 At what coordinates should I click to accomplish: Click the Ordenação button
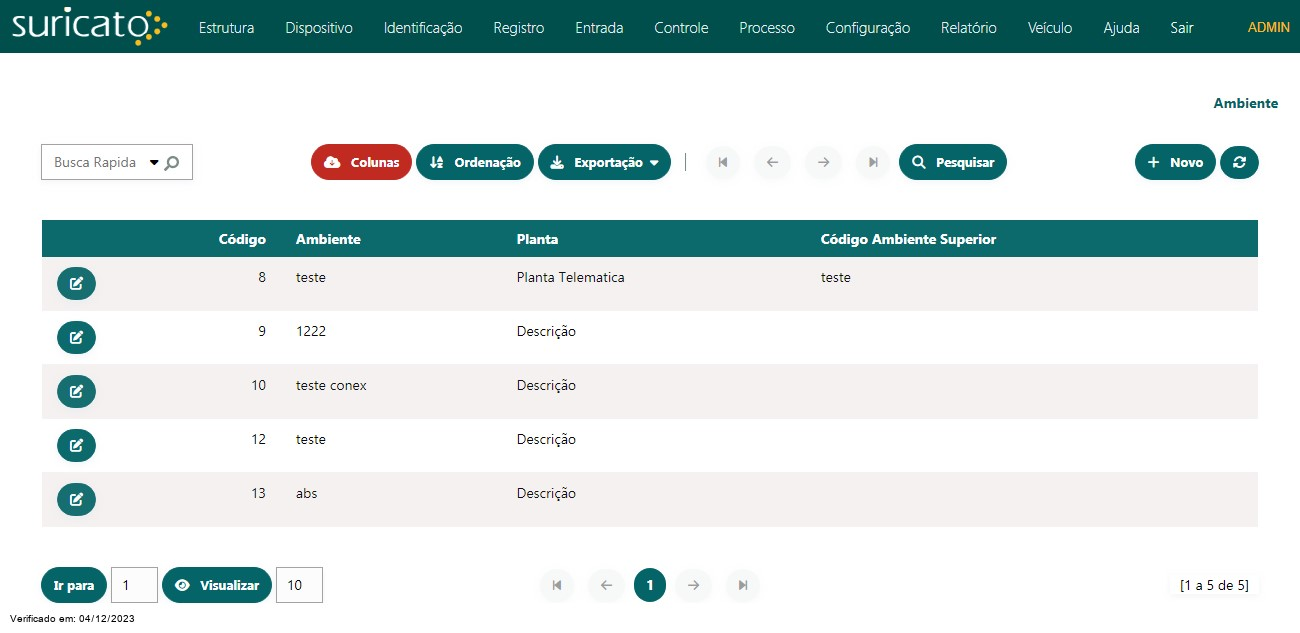pyautogui.click(x=475, y=162)
